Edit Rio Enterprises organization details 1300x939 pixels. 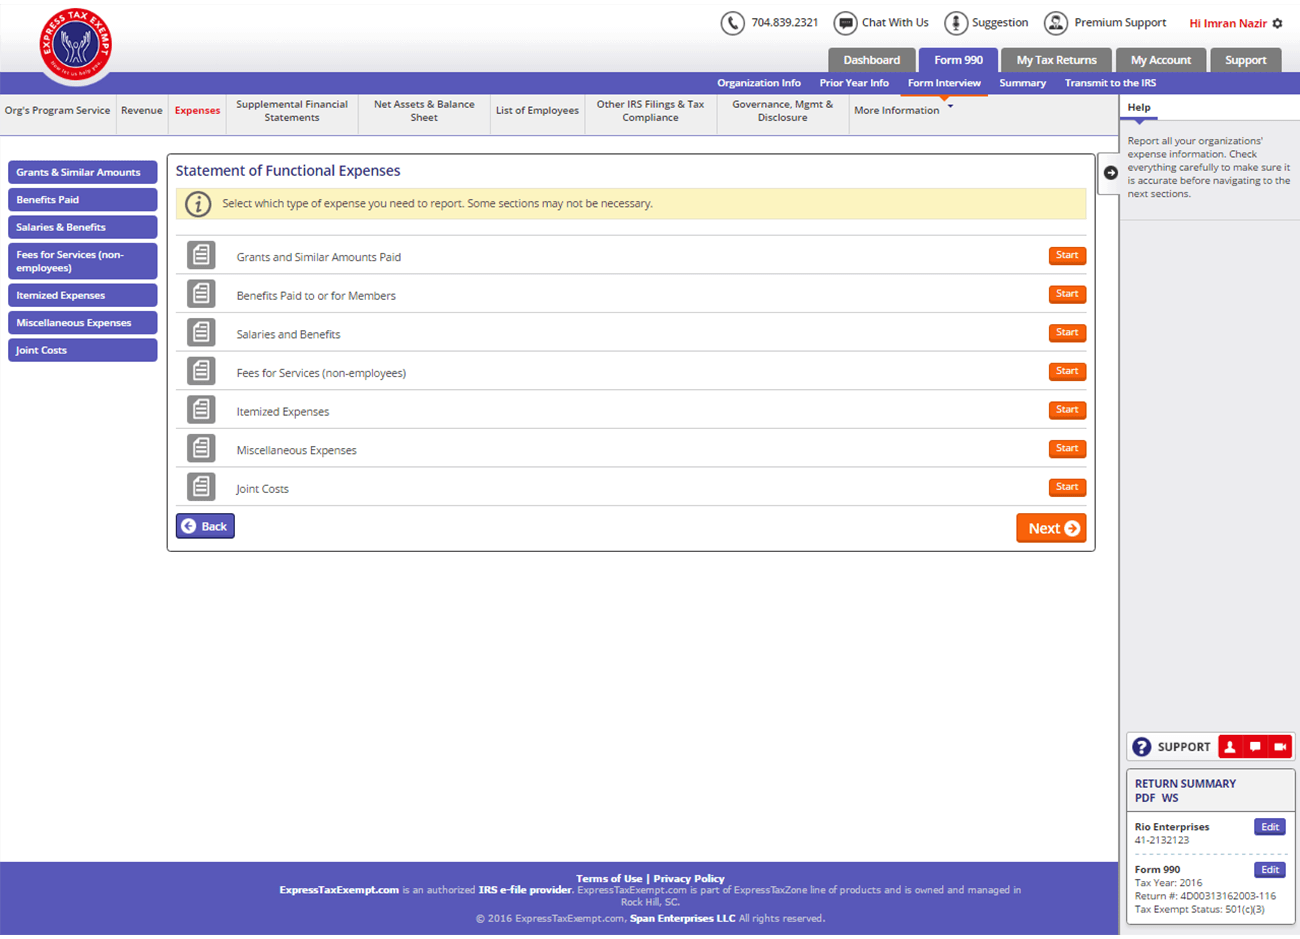tap(1270, 827)
